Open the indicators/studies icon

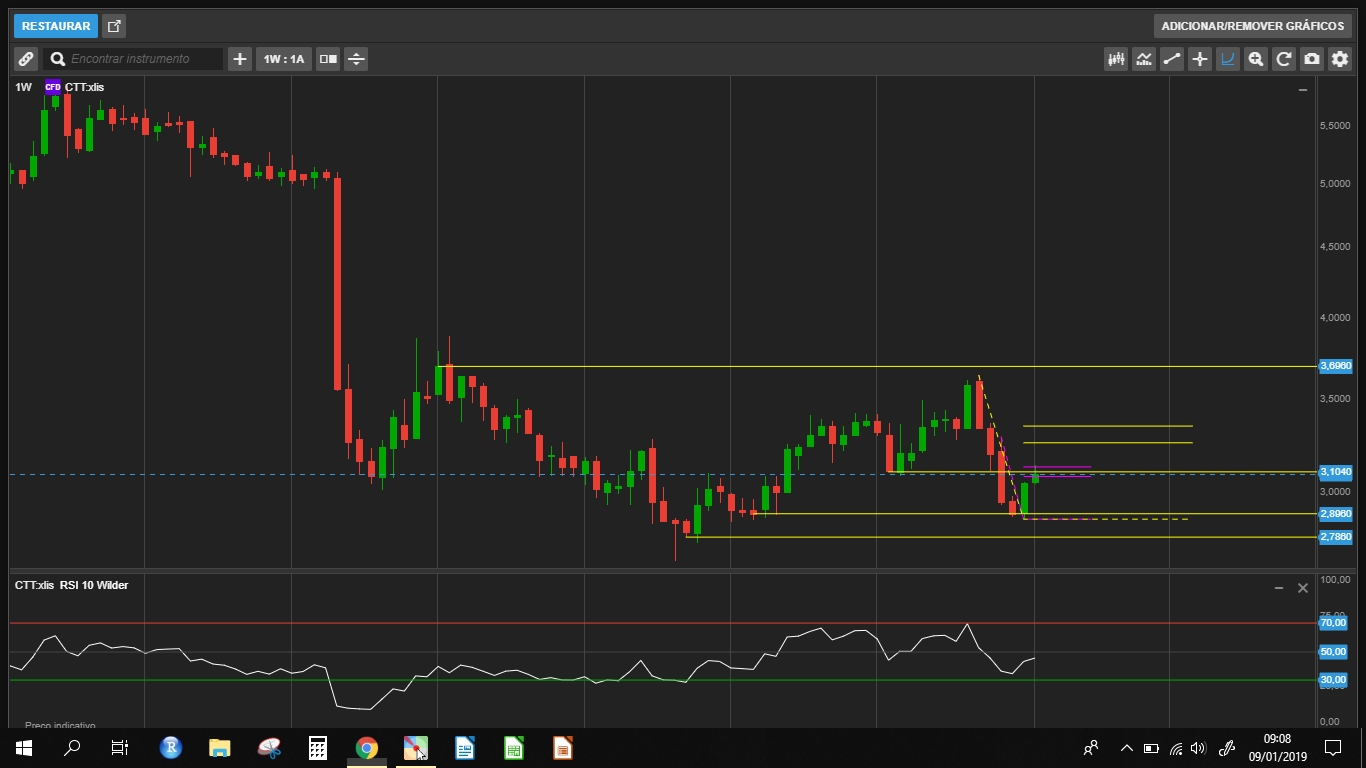pos(1144,59)
